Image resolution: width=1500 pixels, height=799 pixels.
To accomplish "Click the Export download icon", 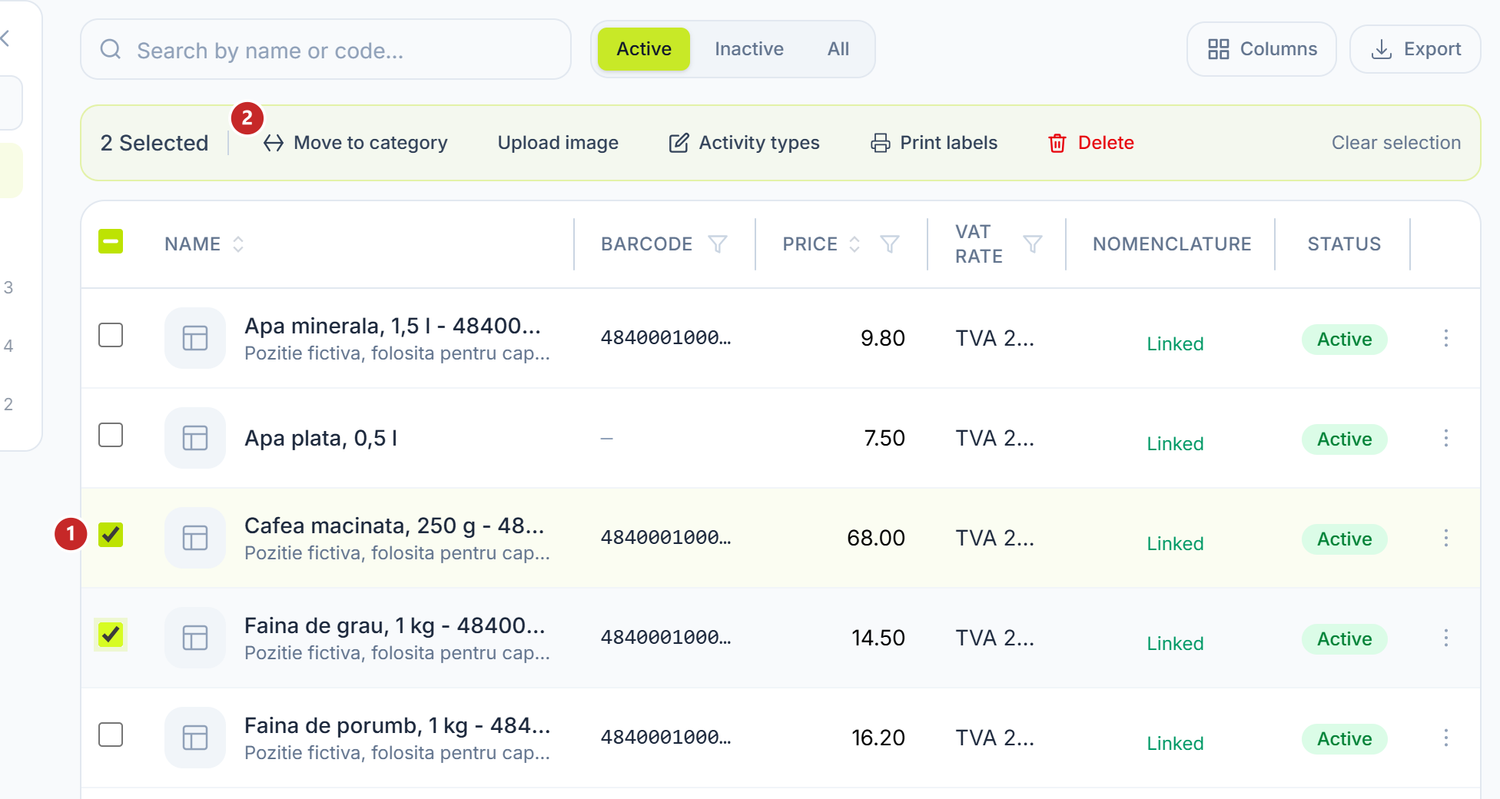I will point(1381,49).
